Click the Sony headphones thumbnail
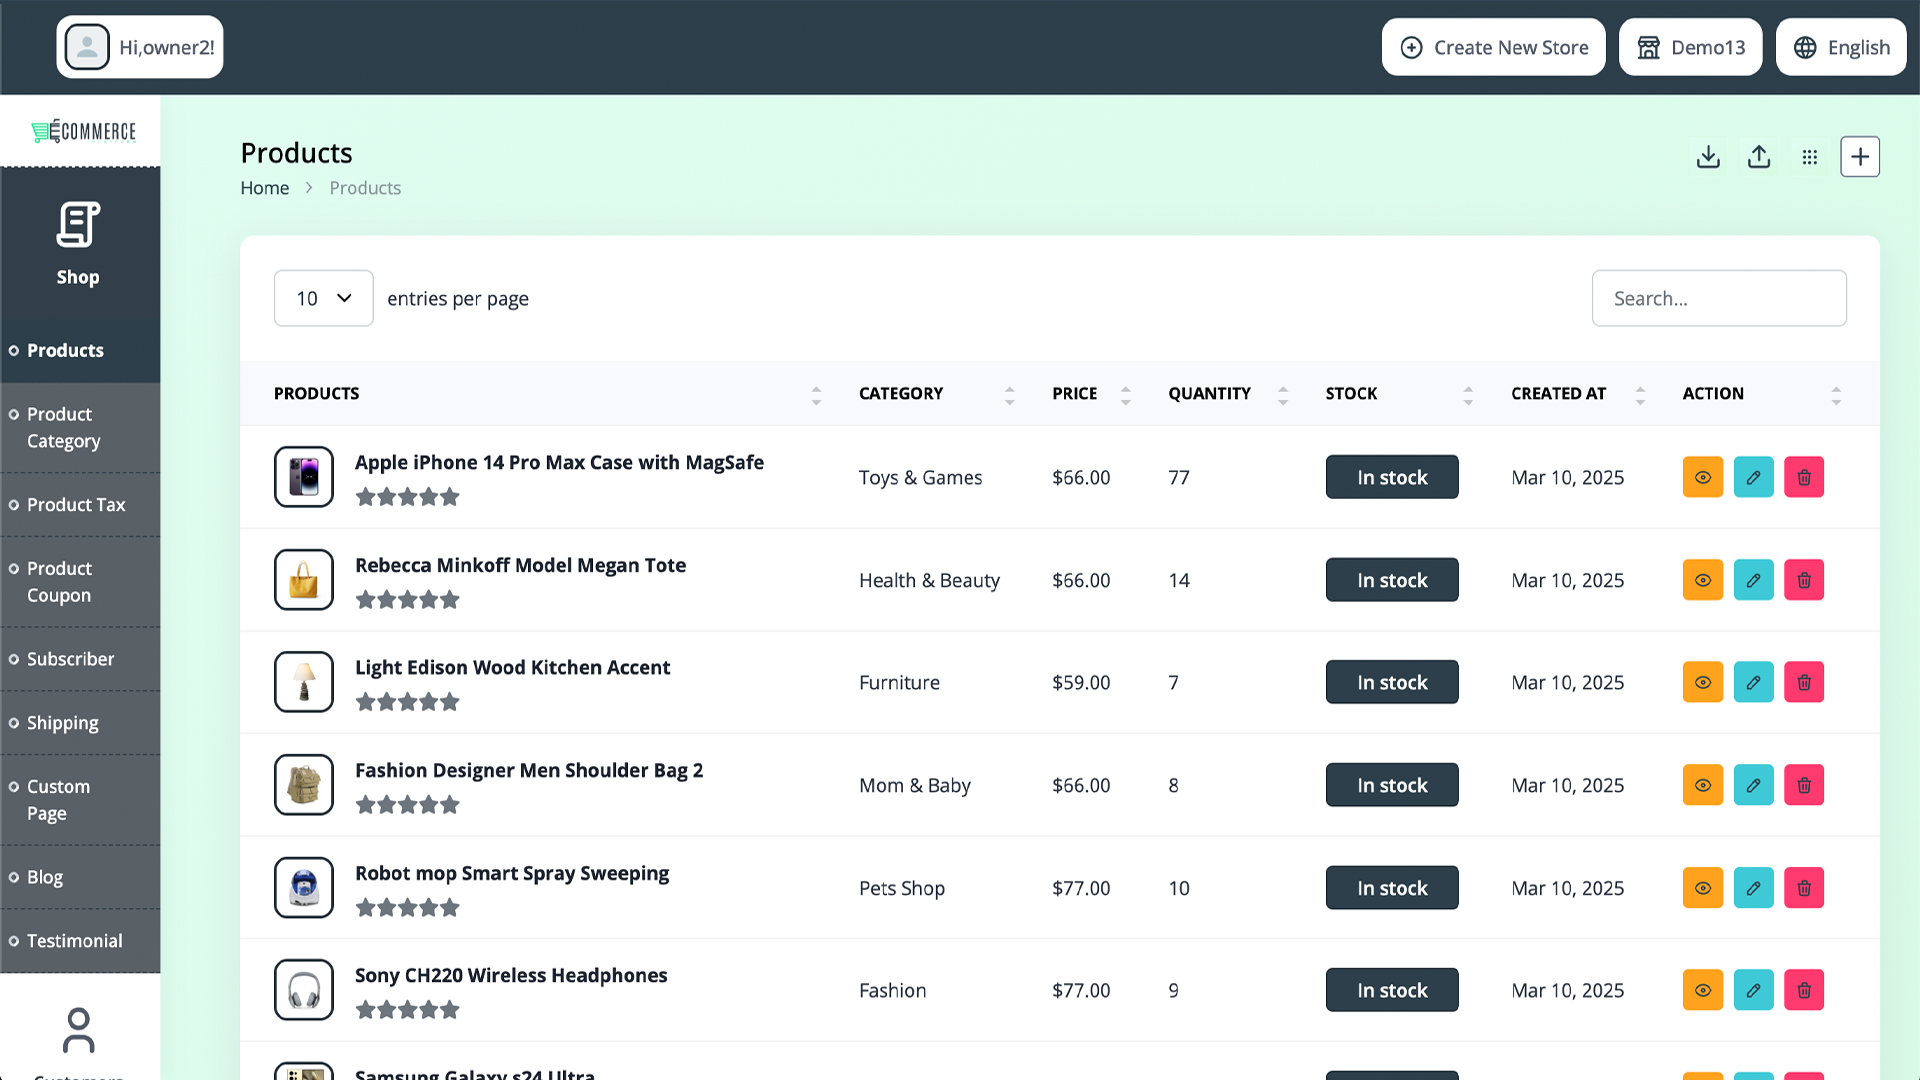The image size is (1920, 1080). coord(304,990)
